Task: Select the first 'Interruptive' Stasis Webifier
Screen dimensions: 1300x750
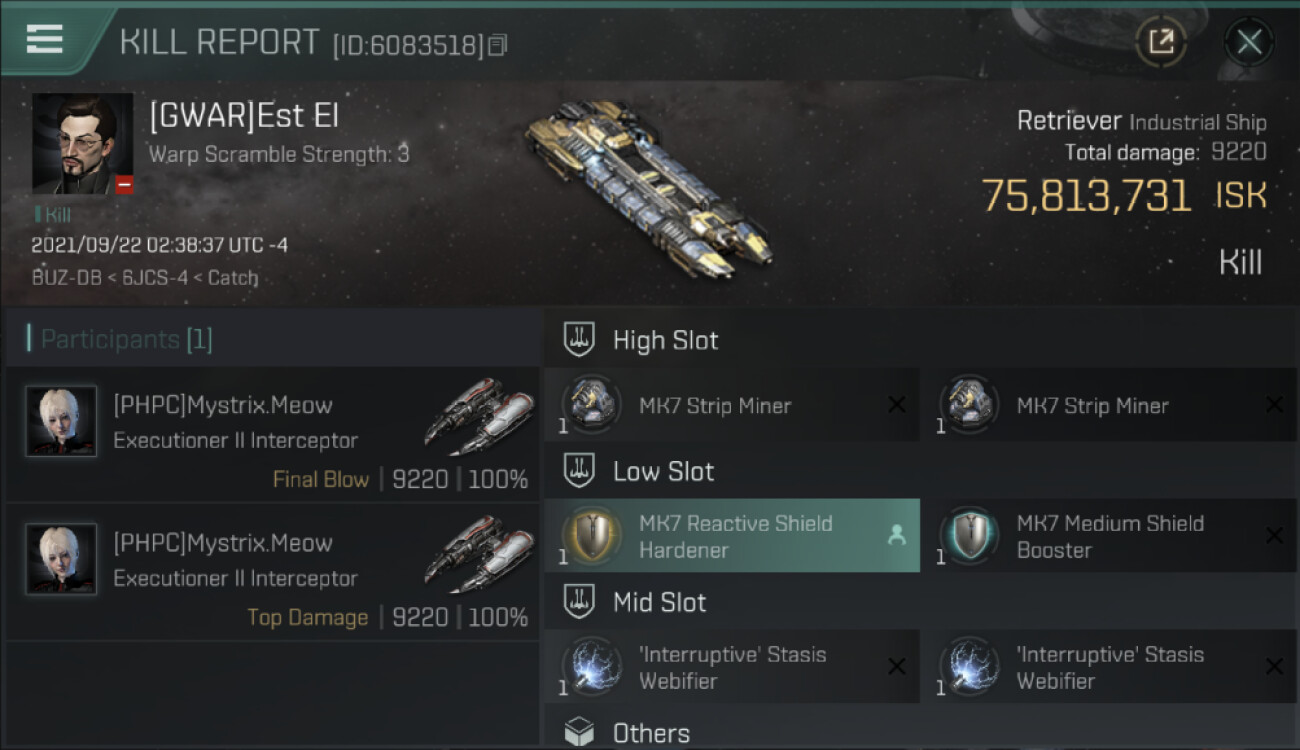Action: tap(732, 667)
